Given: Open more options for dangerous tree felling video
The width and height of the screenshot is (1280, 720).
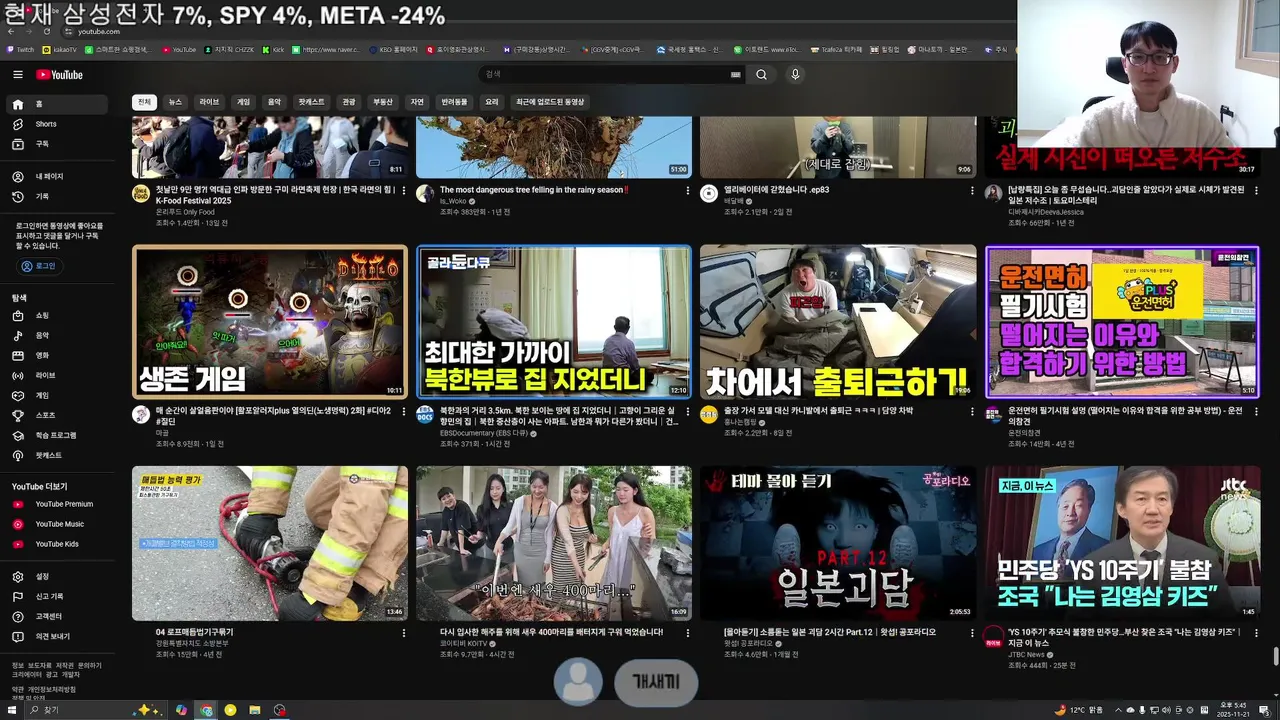Looking at the screenshot, I should [687, 190].
